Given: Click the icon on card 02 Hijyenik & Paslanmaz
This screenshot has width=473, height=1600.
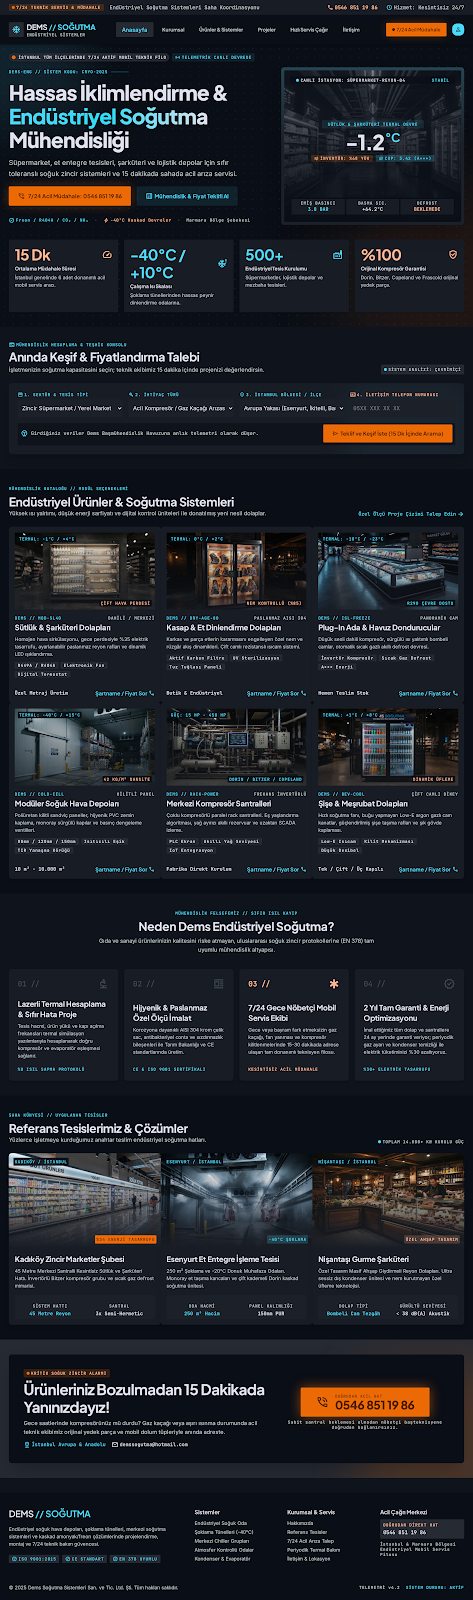Looking at the screenshot, I should pos(219,983).
